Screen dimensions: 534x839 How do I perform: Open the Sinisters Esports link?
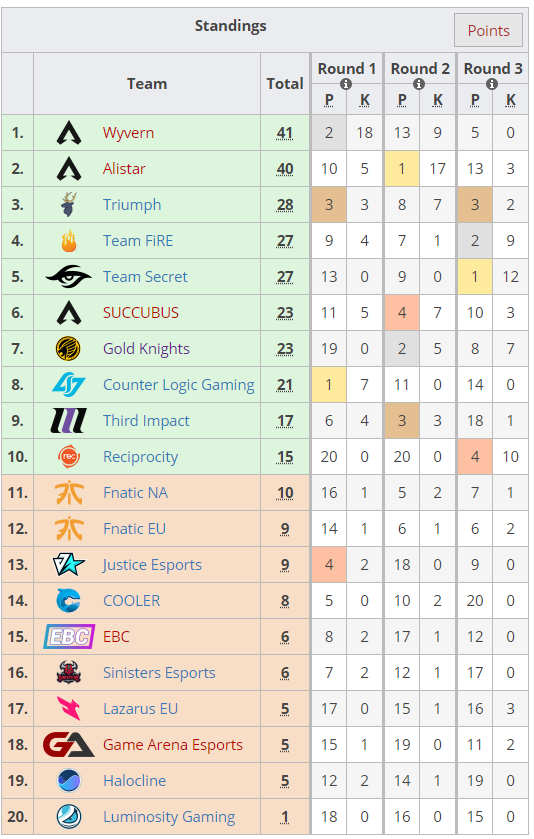[159, 673]
